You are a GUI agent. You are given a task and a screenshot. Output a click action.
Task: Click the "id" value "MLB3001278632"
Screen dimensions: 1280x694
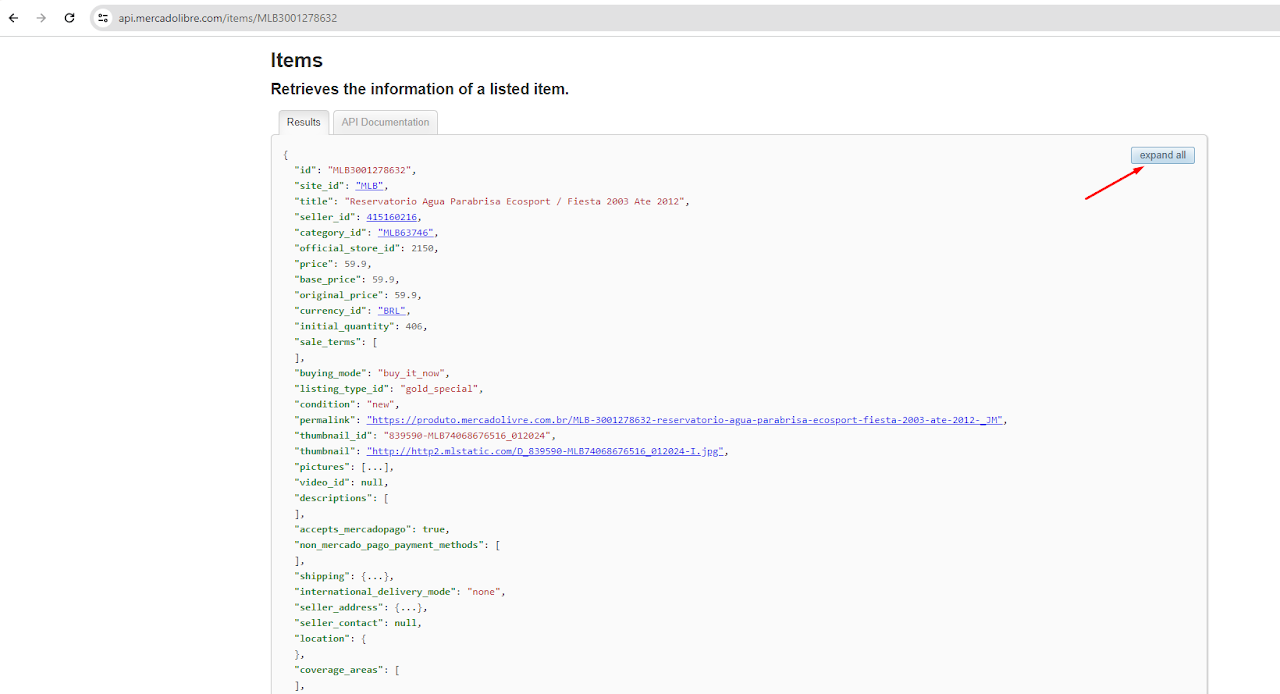[x=370, y=170]
